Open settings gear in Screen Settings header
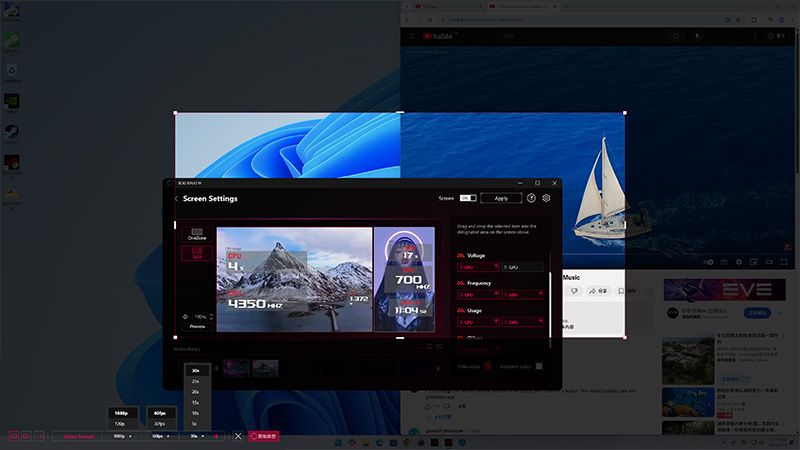800x450 pixels. point(546,198)
